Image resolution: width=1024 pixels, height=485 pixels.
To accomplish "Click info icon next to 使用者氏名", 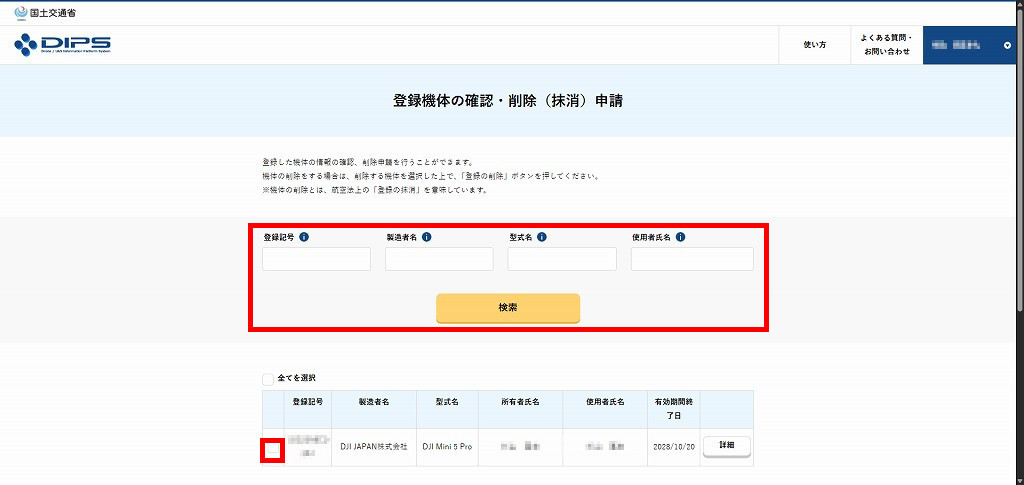I will pos(680,237).
